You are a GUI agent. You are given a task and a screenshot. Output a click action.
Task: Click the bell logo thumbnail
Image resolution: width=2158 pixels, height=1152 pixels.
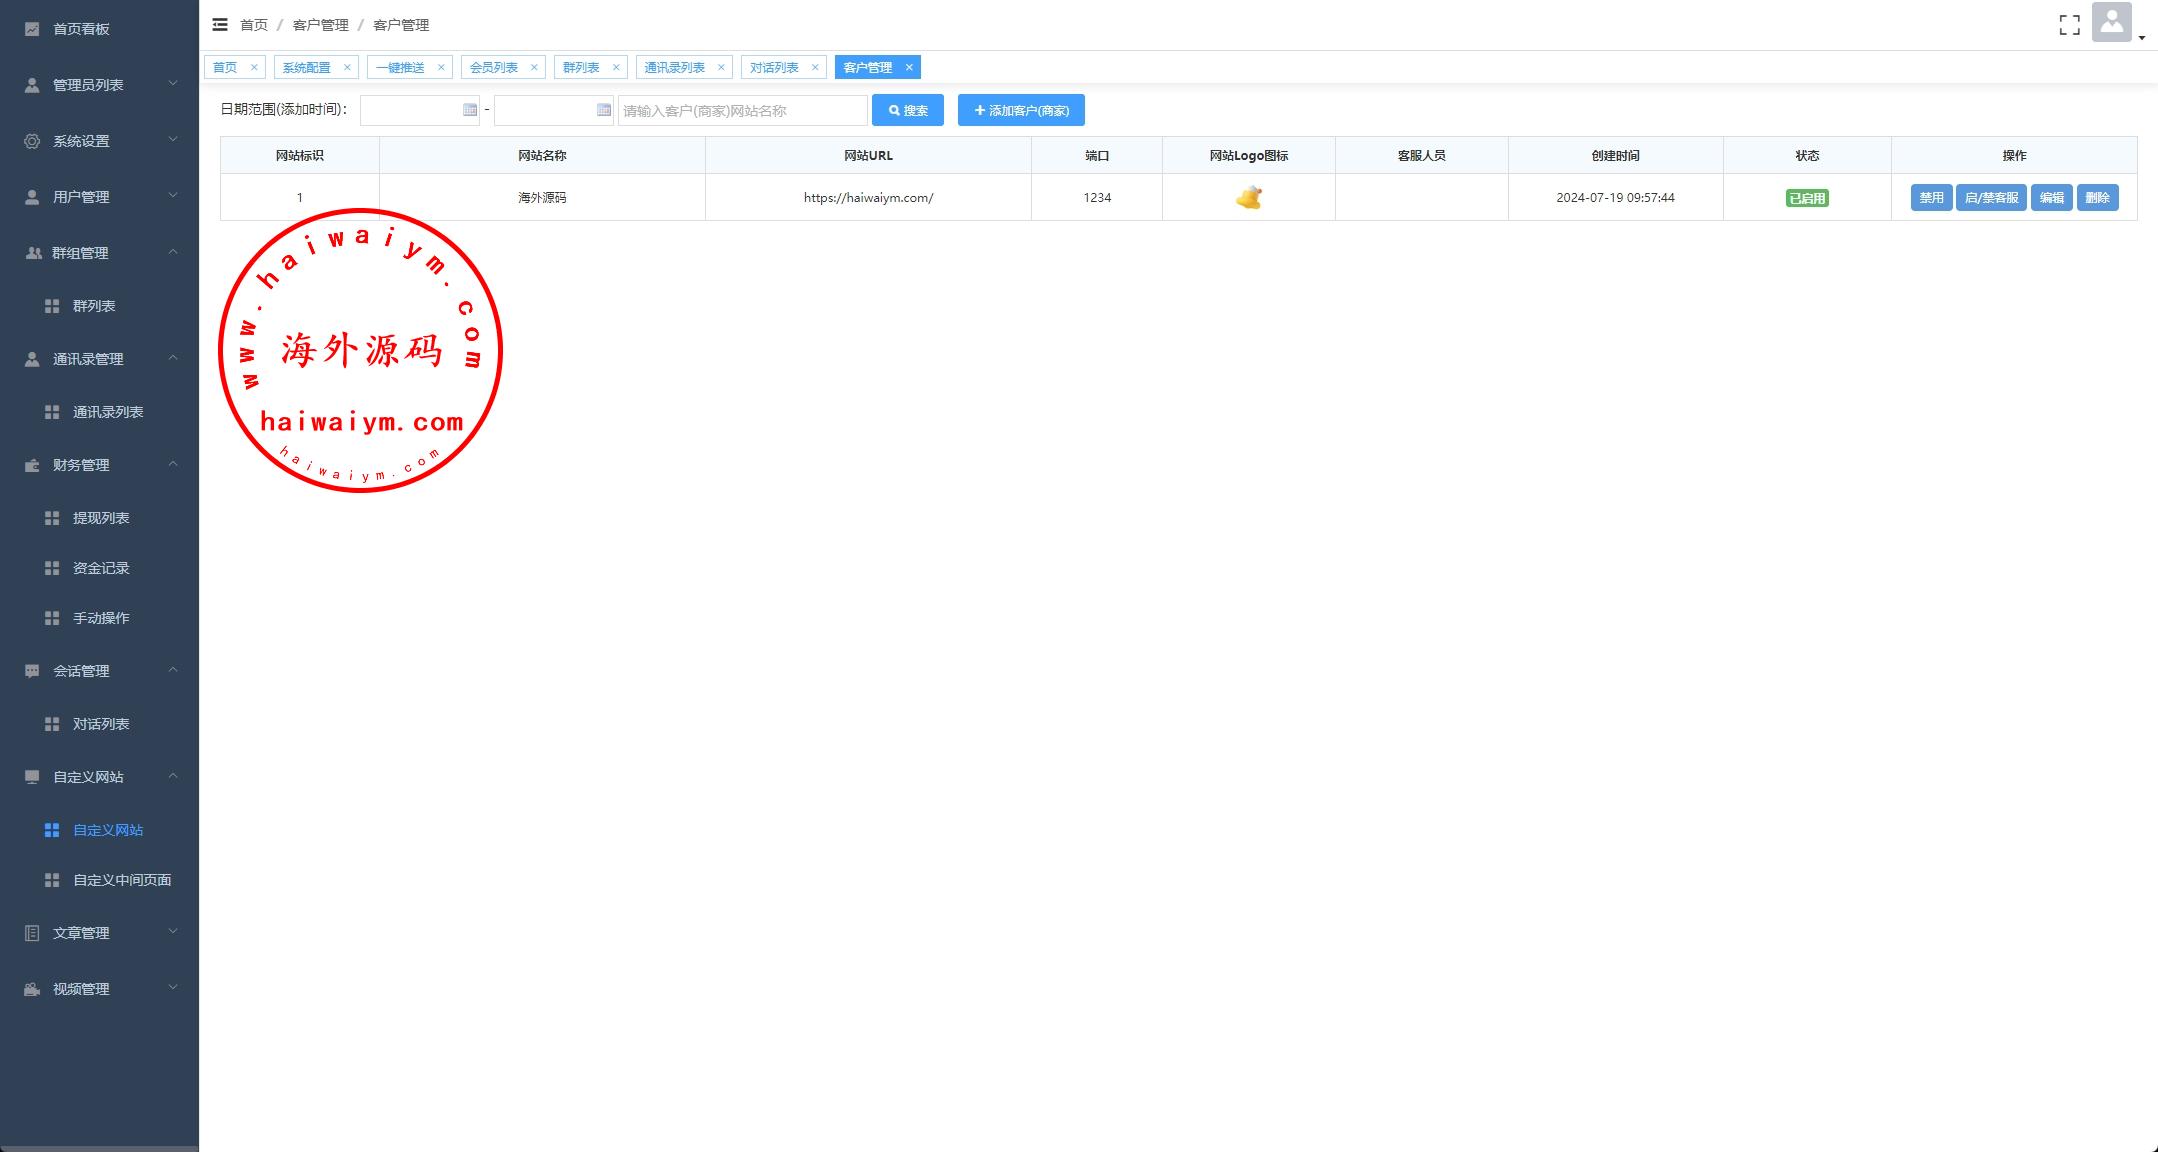[1248, 197]
